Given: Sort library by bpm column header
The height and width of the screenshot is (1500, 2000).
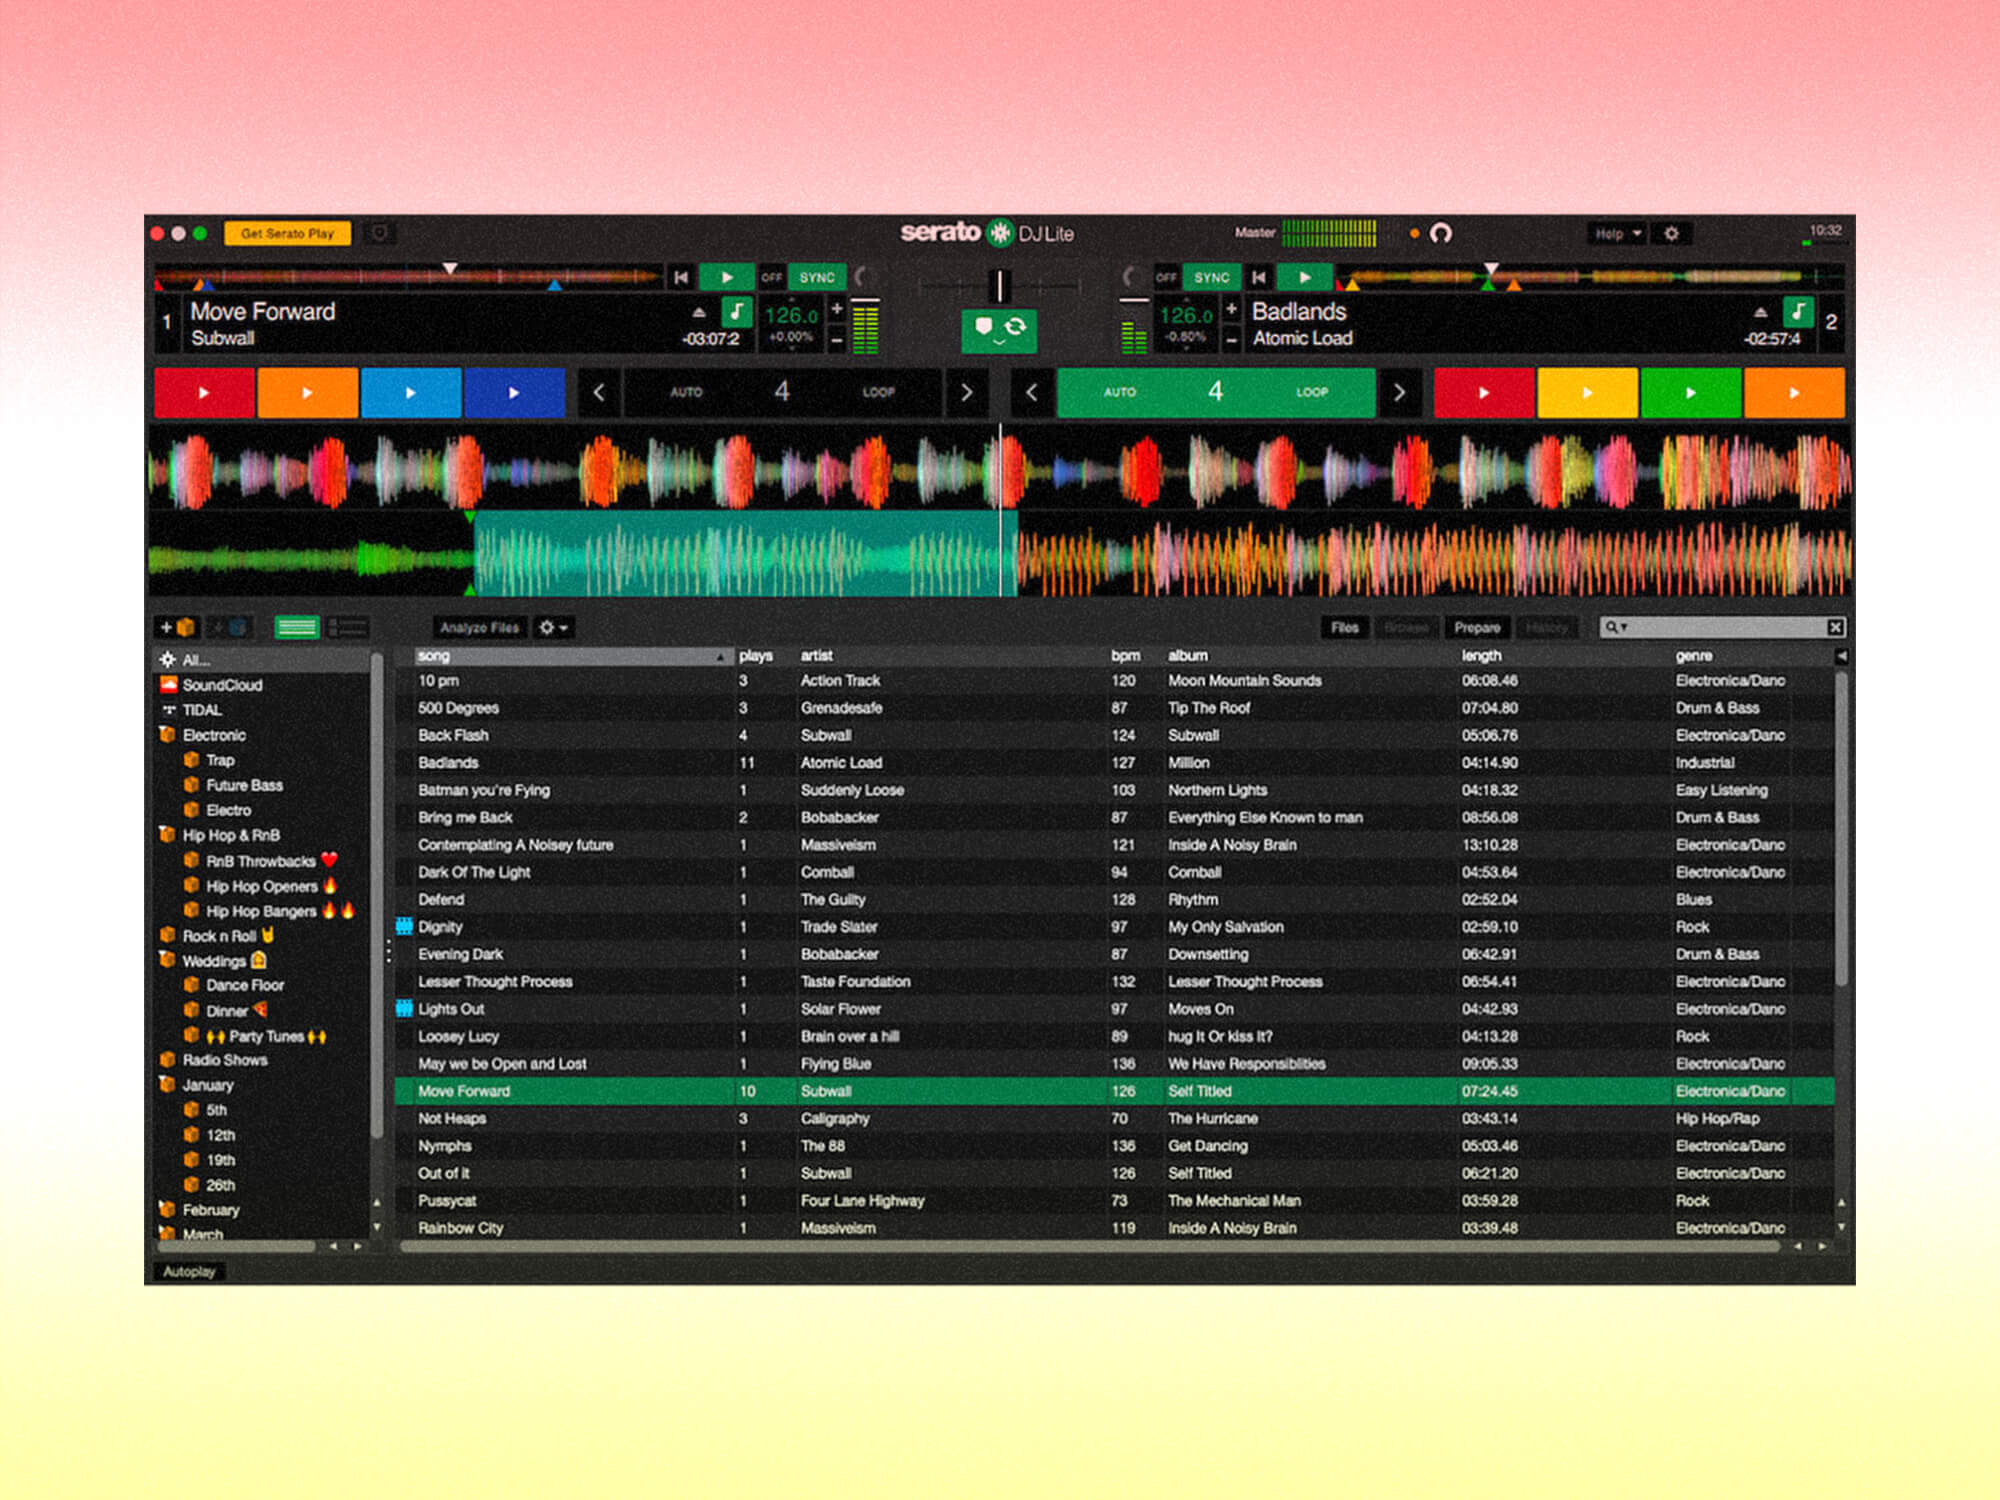Looking at the screenshot, I should click(x=1125, y=656).
